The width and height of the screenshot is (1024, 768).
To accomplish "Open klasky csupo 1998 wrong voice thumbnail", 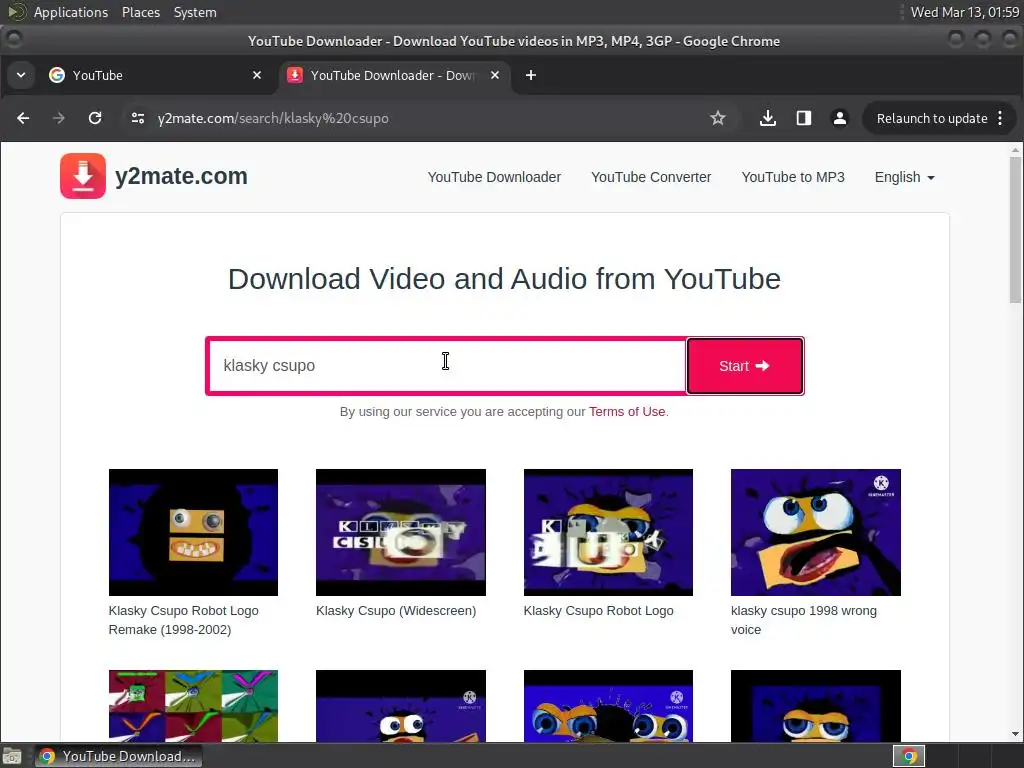I will [816, 532].
